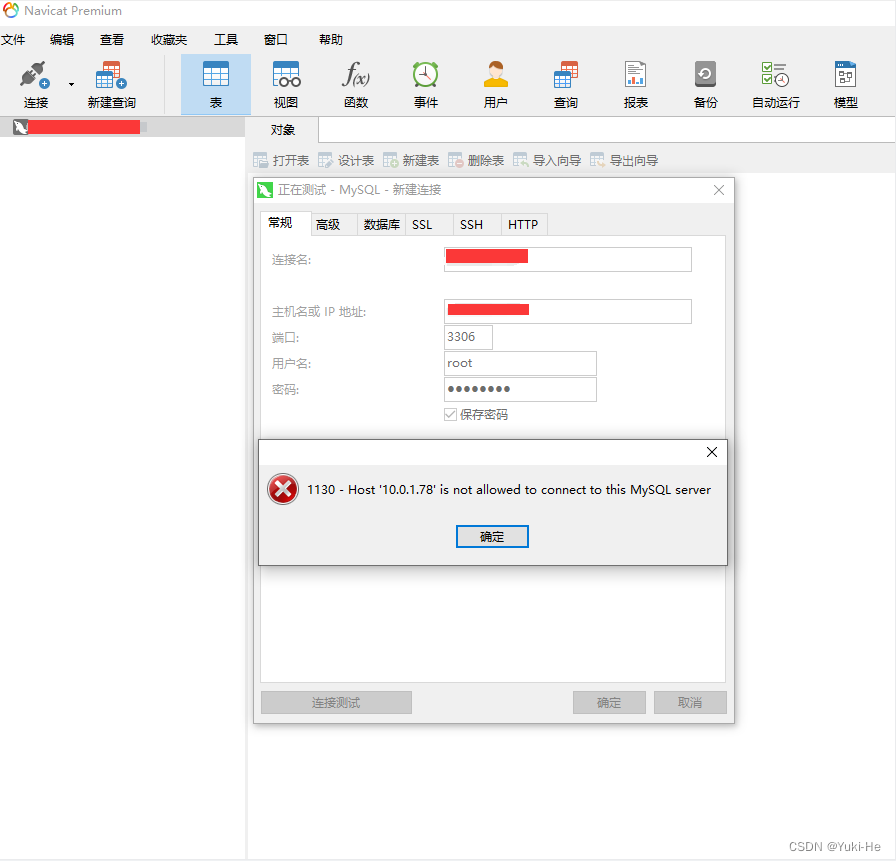Viewport: 896px width, 861px height.
Task: Close the 新建连接 dialog window
Action: coord(719,190)
